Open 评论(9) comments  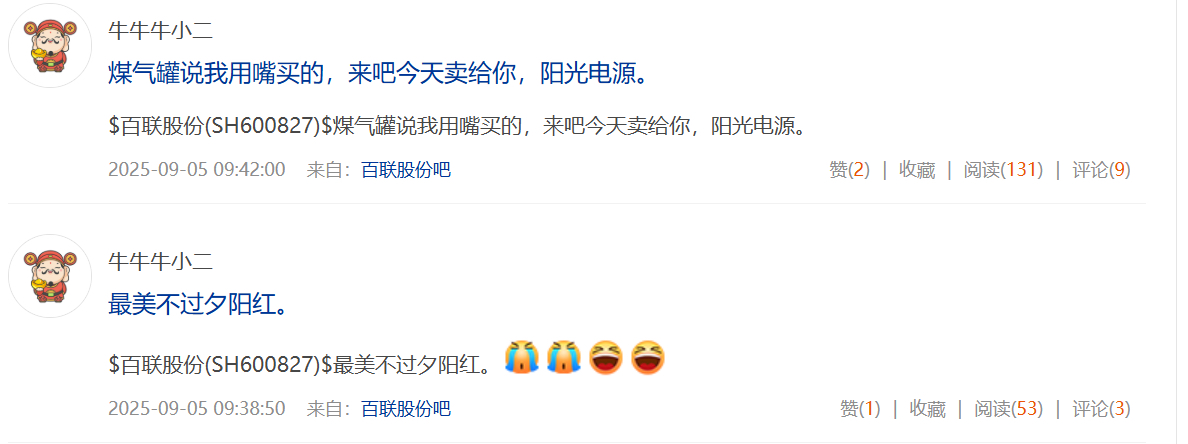pyautogui.click(x=1101, y=170)
